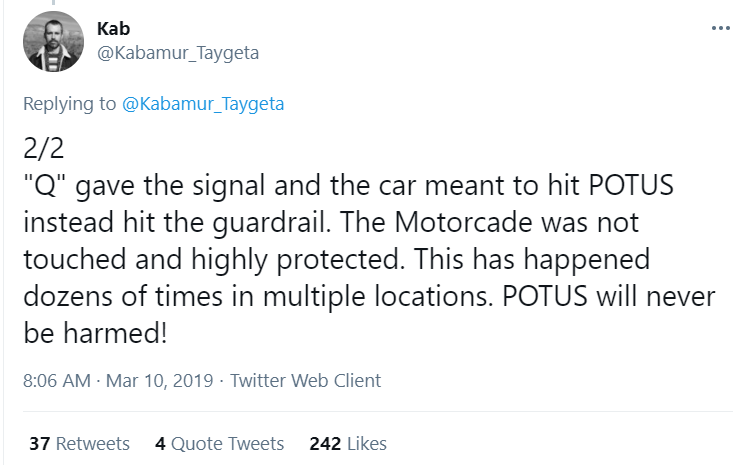Show the 4 Quote Tweets
This screenshot has width=745, height=465.
click(x=220, y=443)
